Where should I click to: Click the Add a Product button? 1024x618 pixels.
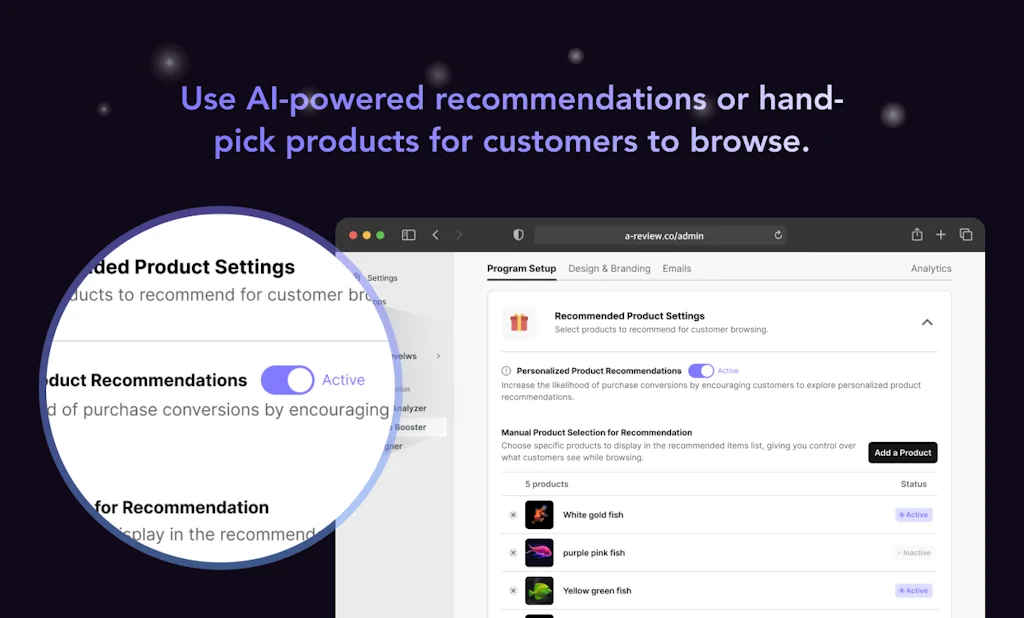pyautogui.click(x=902, y=452)
